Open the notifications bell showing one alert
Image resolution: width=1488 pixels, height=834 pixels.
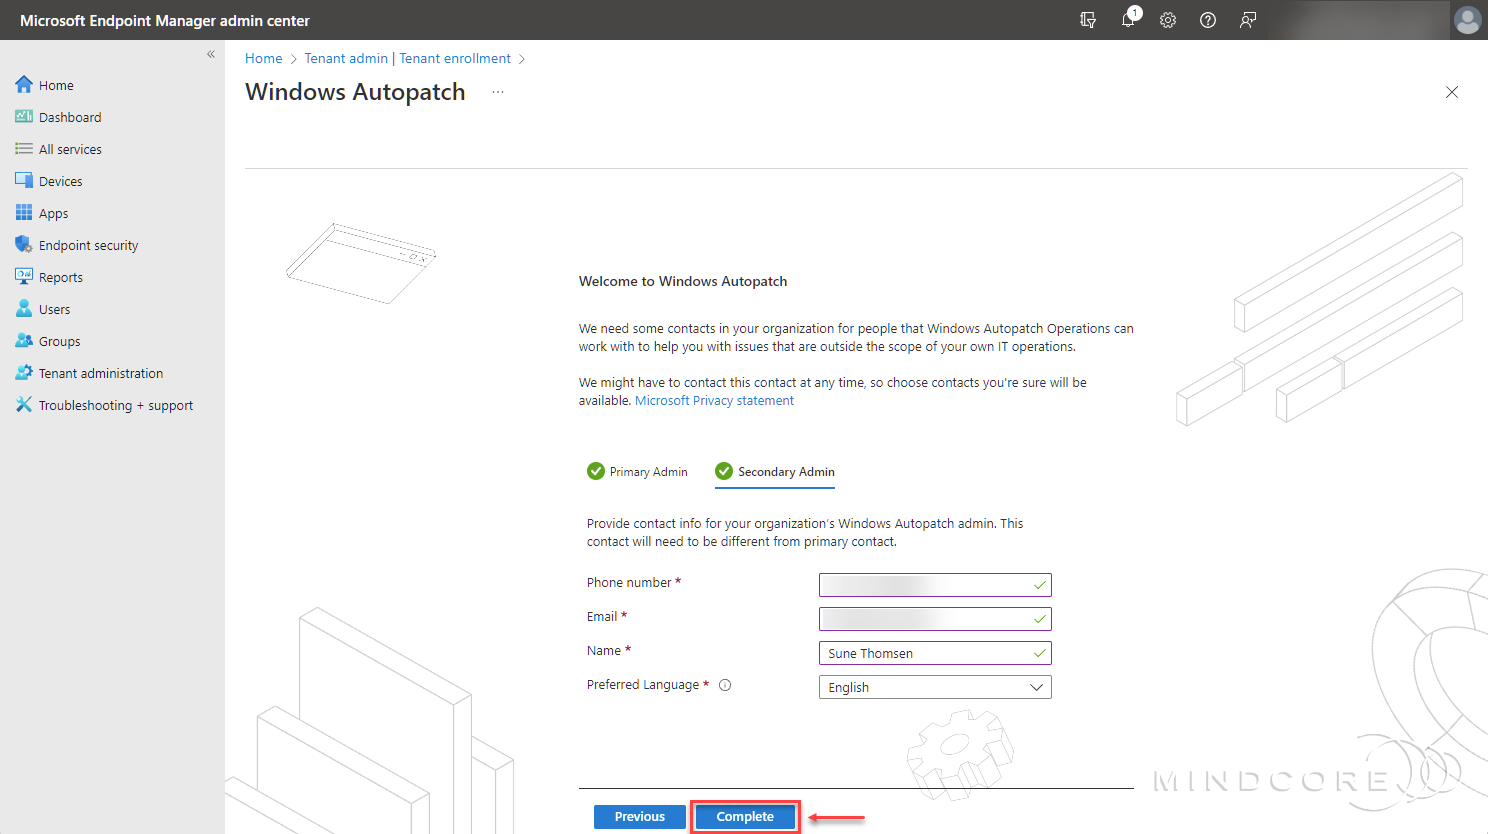tap(1128, 20)
